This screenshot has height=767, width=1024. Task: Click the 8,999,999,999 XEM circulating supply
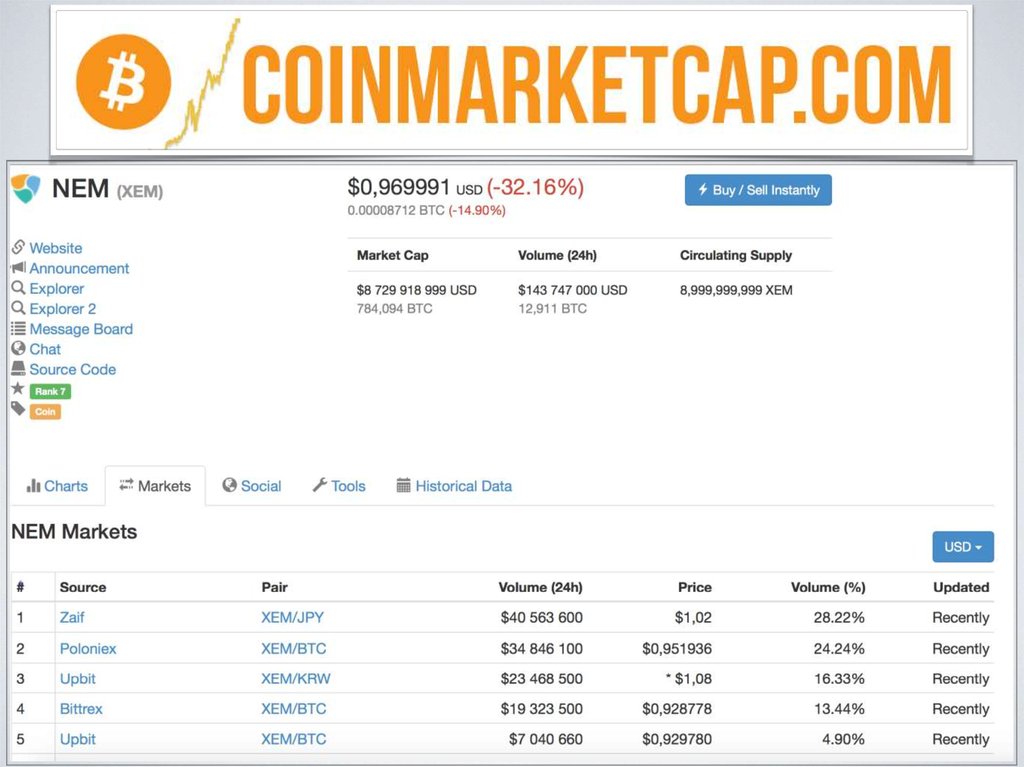click(x=736, y=290)
